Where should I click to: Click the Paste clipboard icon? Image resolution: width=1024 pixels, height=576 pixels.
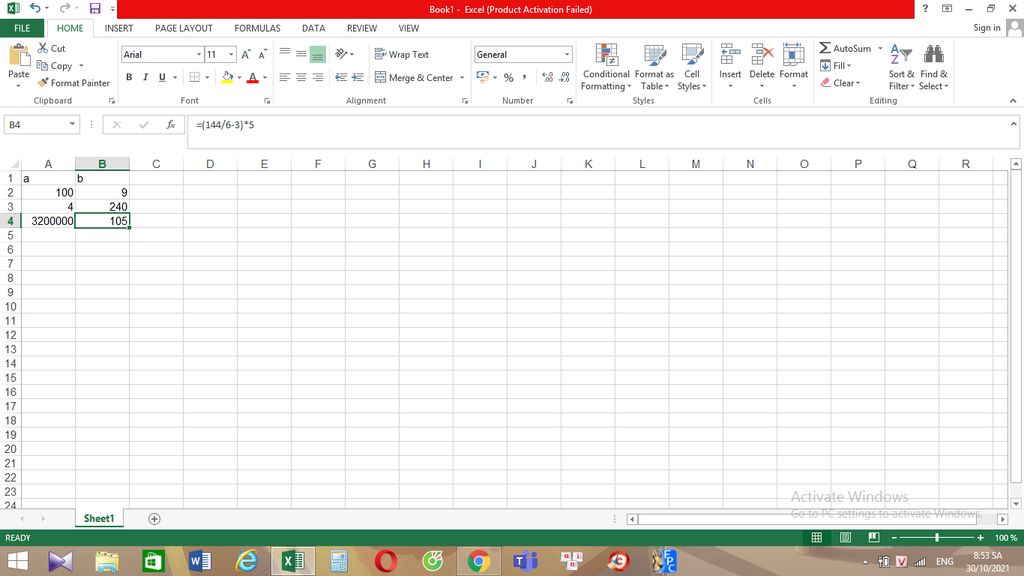pyautogui.click(x=19, y=56)
